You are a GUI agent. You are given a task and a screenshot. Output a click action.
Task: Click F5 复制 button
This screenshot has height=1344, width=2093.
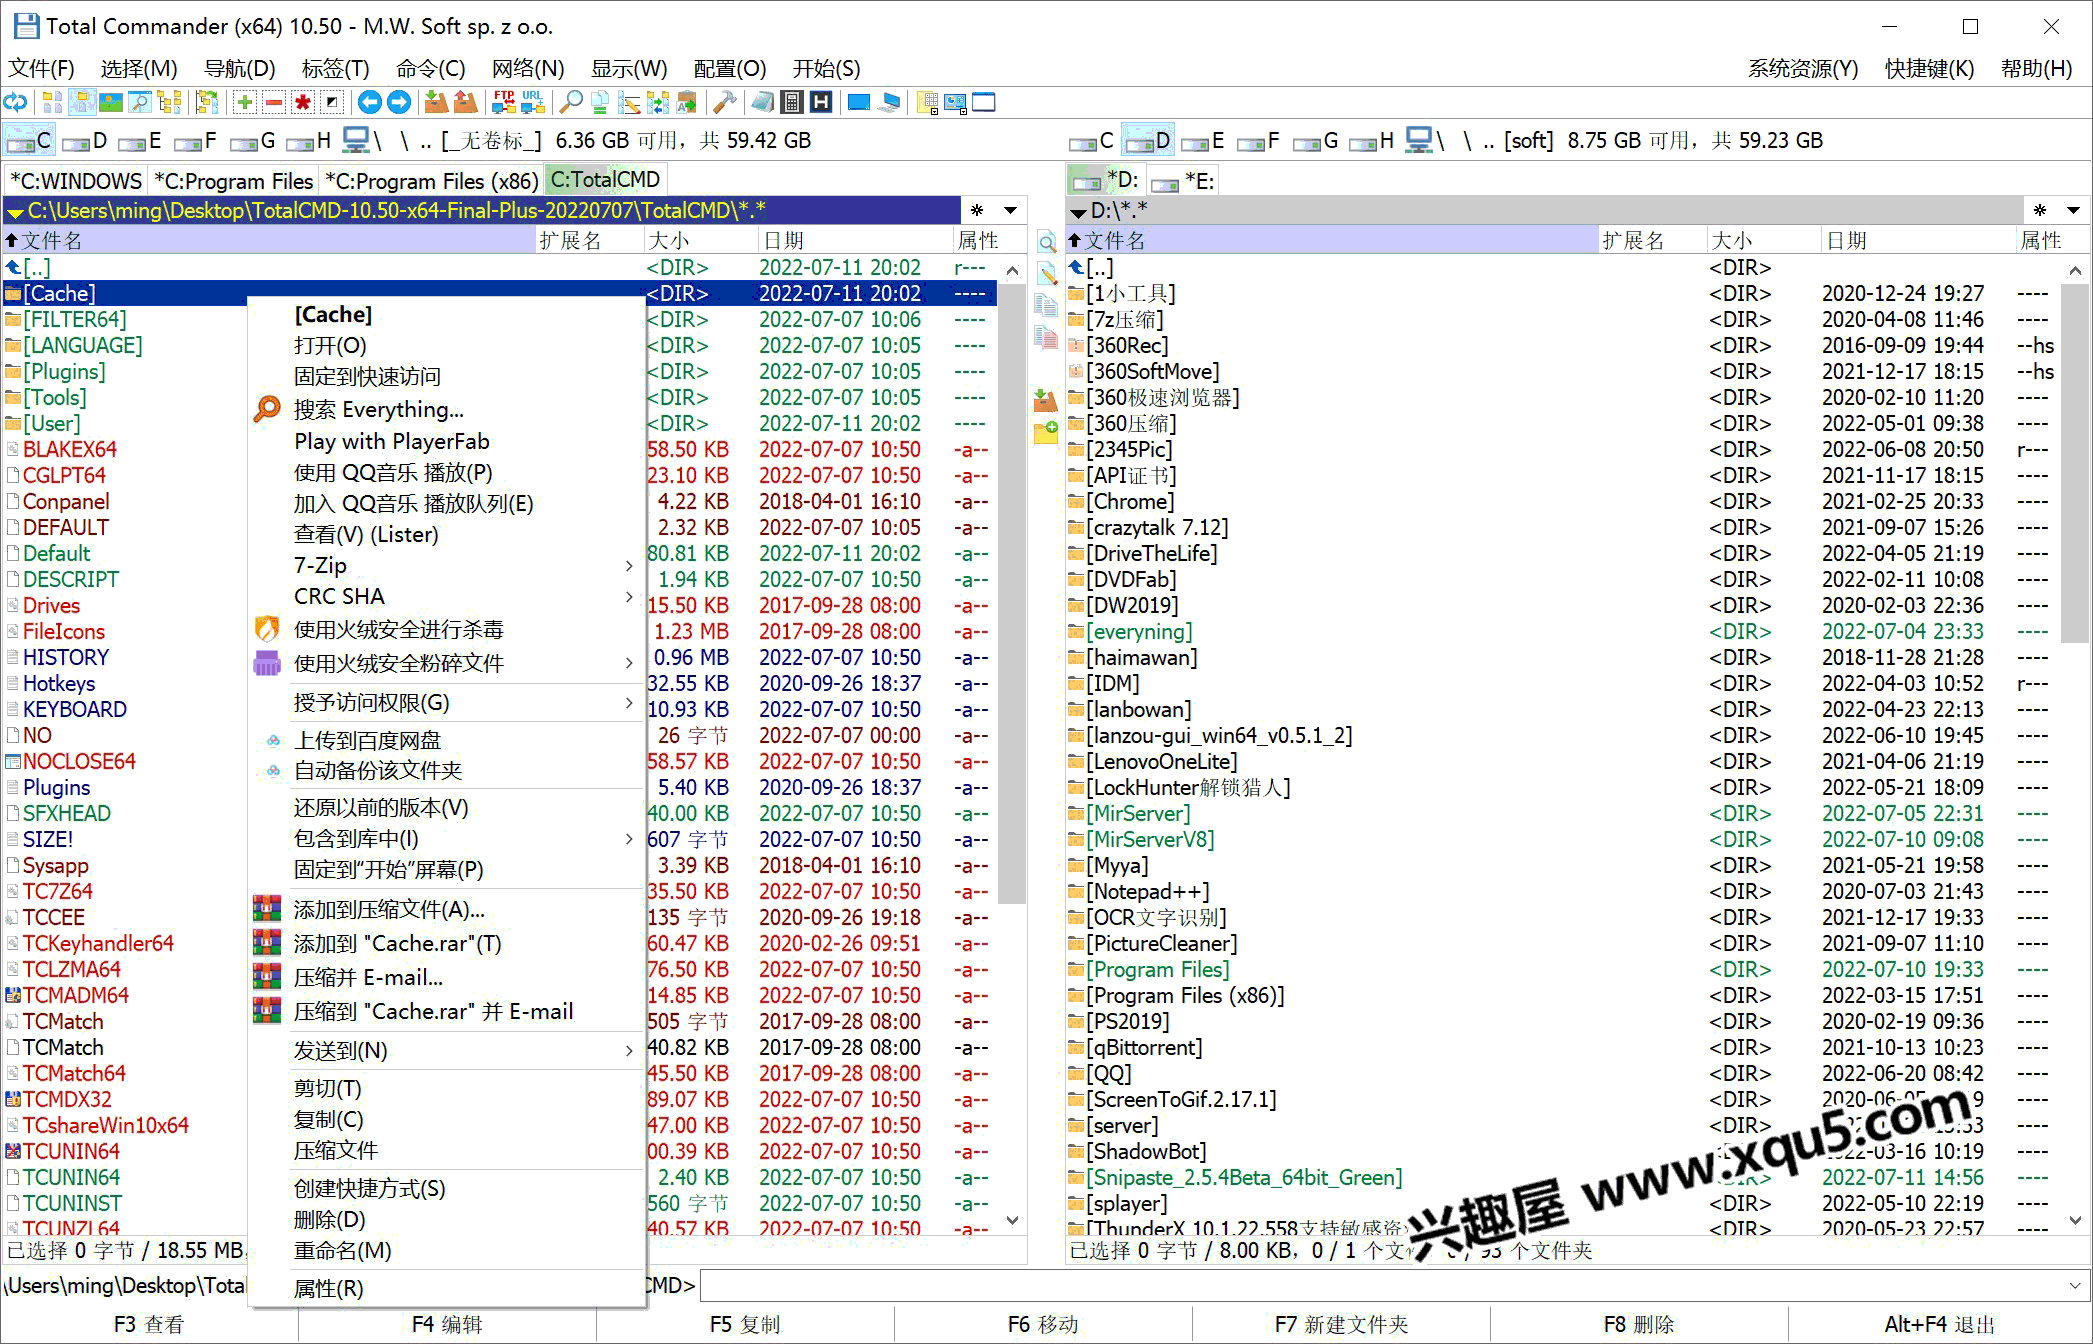pos(745,1325)
